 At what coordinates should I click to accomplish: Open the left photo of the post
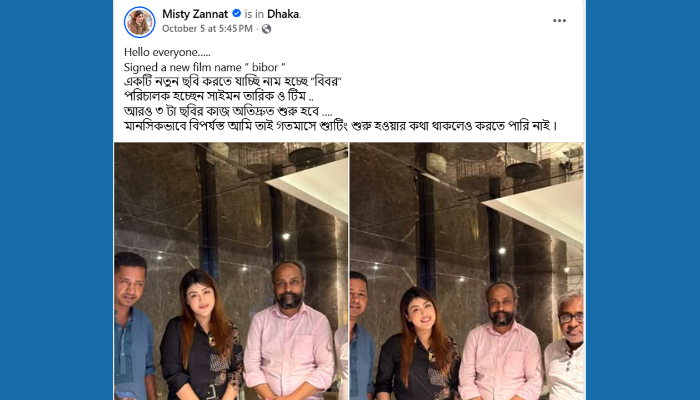[x=231, y=271]
